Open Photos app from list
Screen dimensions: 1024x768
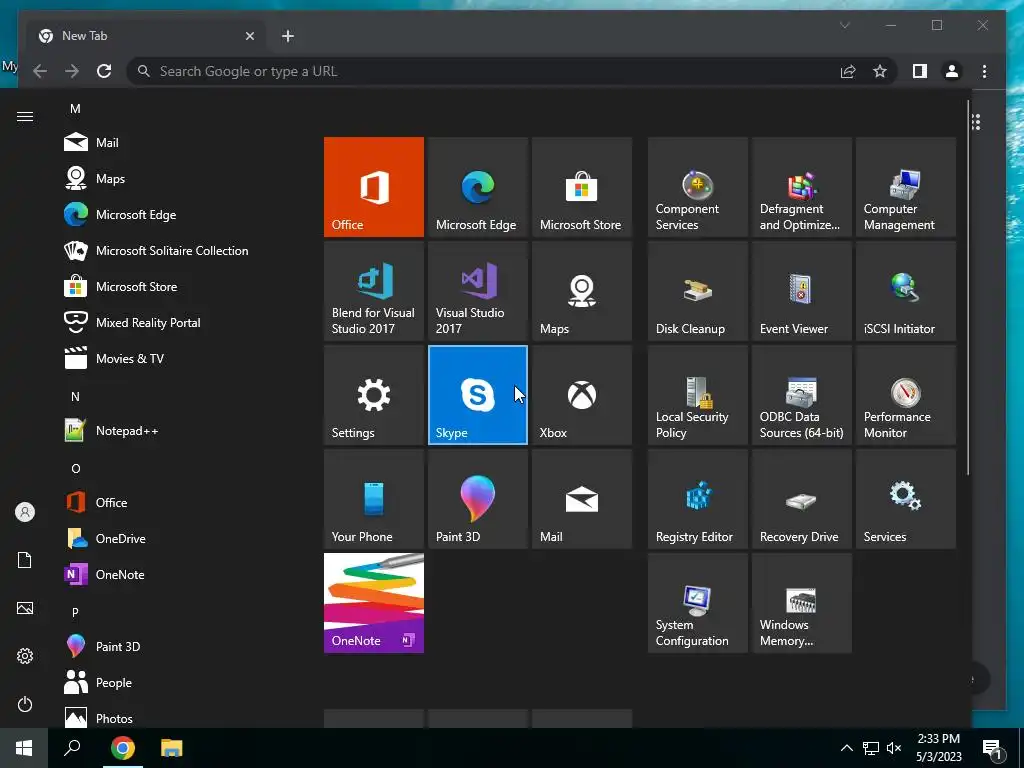coord(183,718)
